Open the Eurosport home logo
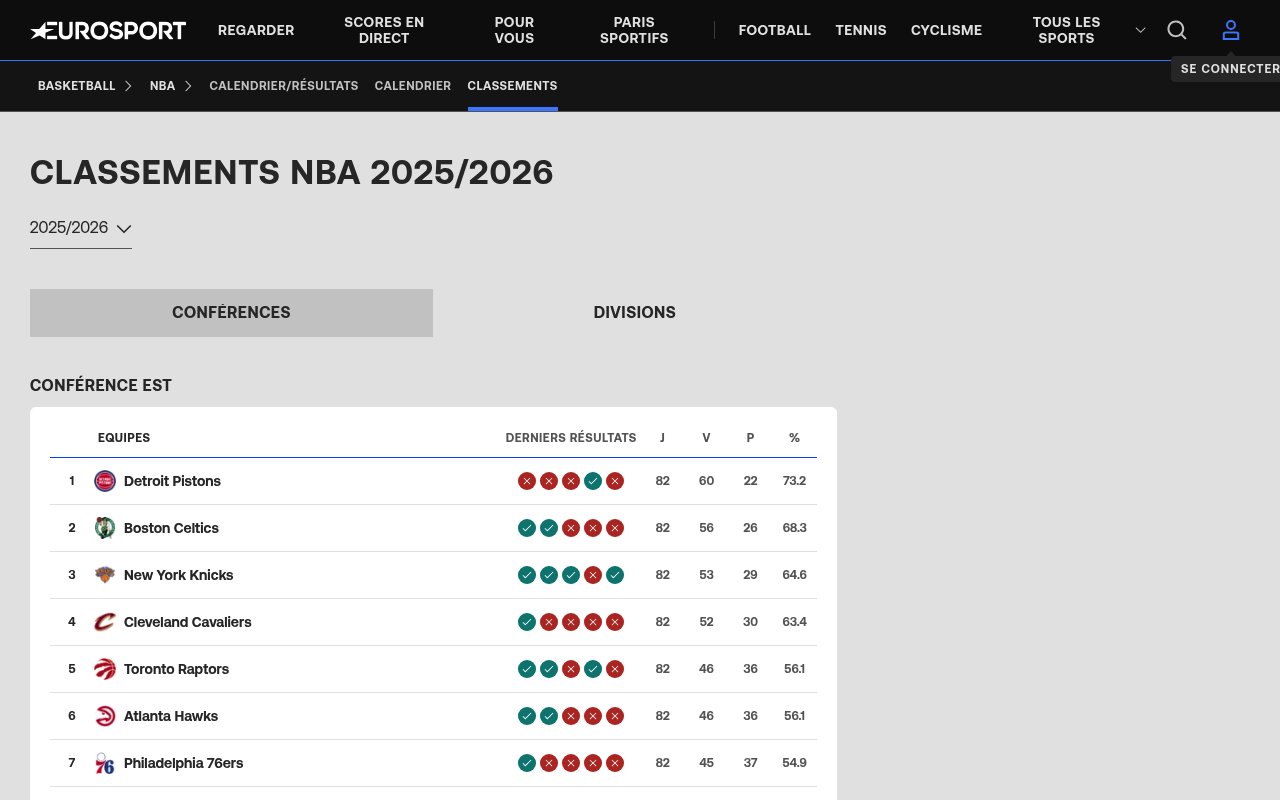Screen dimensions: 1280x800 click(x=108, y=30)
